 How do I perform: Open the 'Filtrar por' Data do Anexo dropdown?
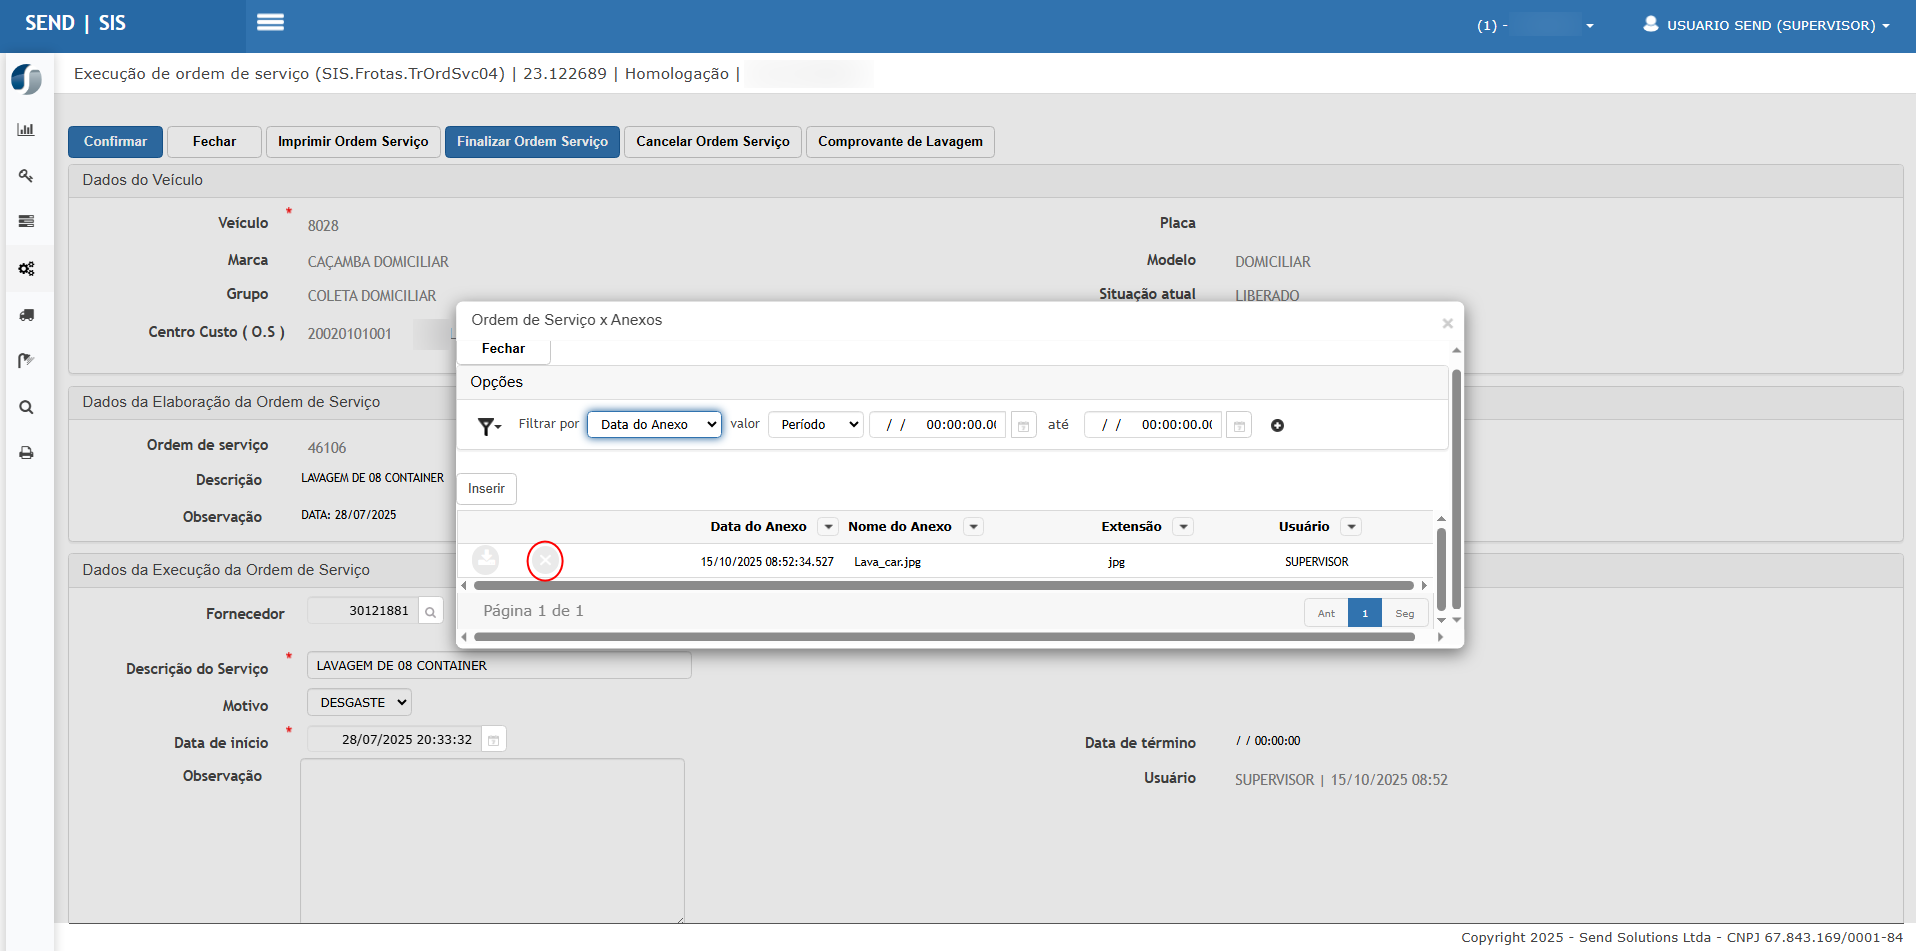point(654,425)
